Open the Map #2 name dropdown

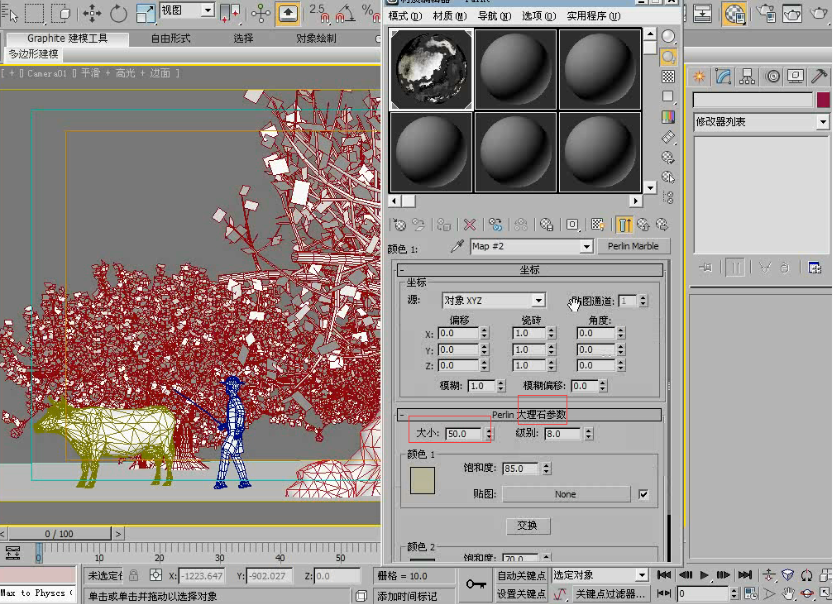pos(531,246)
